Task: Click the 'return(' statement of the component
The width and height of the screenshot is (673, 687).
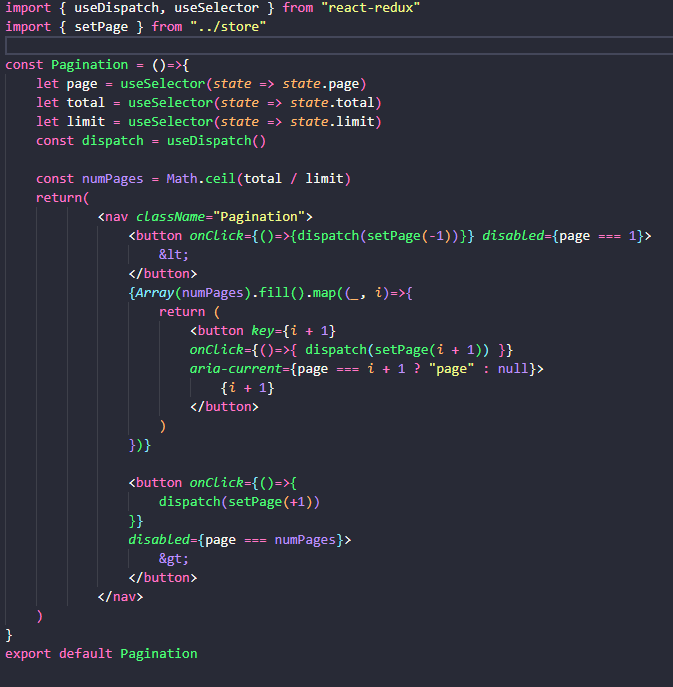Action: click(63, 198)
